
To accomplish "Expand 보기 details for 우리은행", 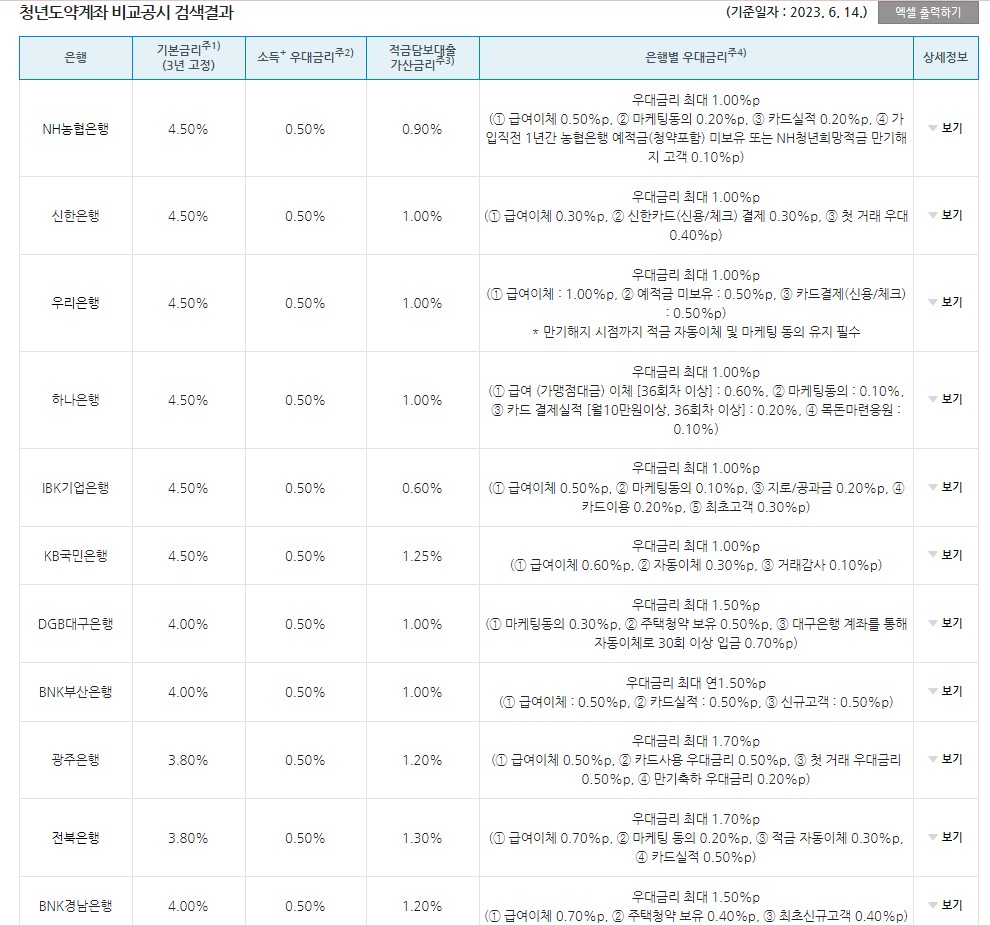I will 945,302.
